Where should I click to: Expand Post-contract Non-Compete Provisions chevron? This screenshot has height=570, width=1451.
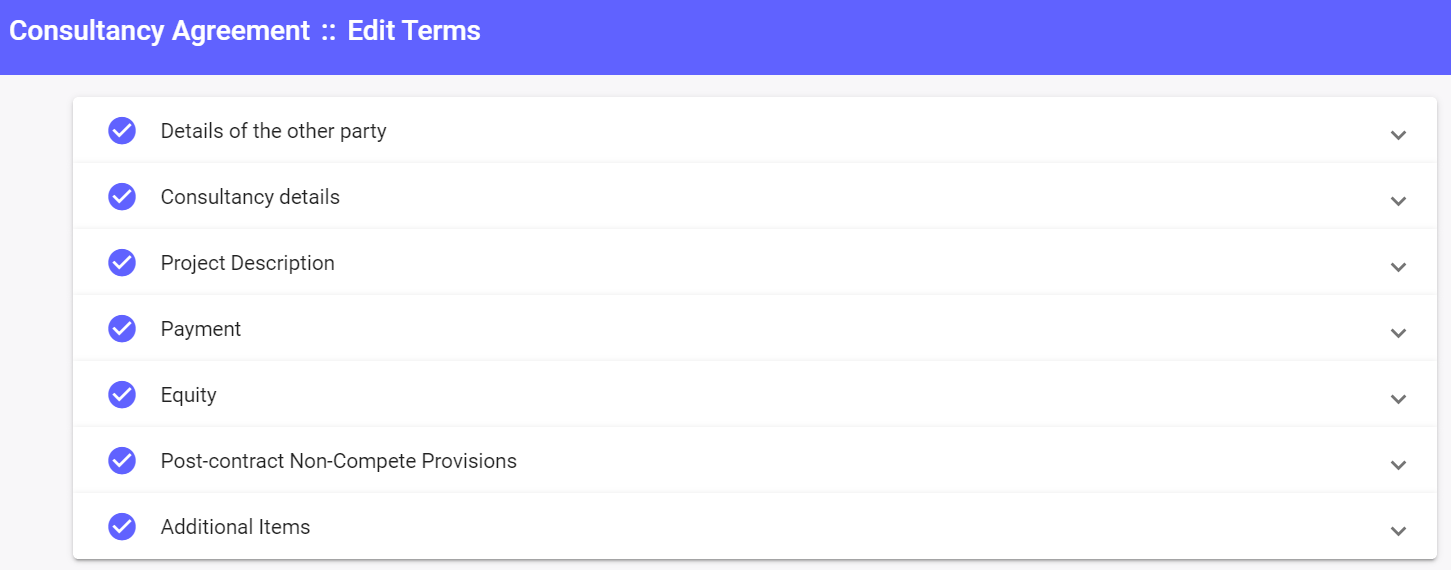tap(1398, 464)
